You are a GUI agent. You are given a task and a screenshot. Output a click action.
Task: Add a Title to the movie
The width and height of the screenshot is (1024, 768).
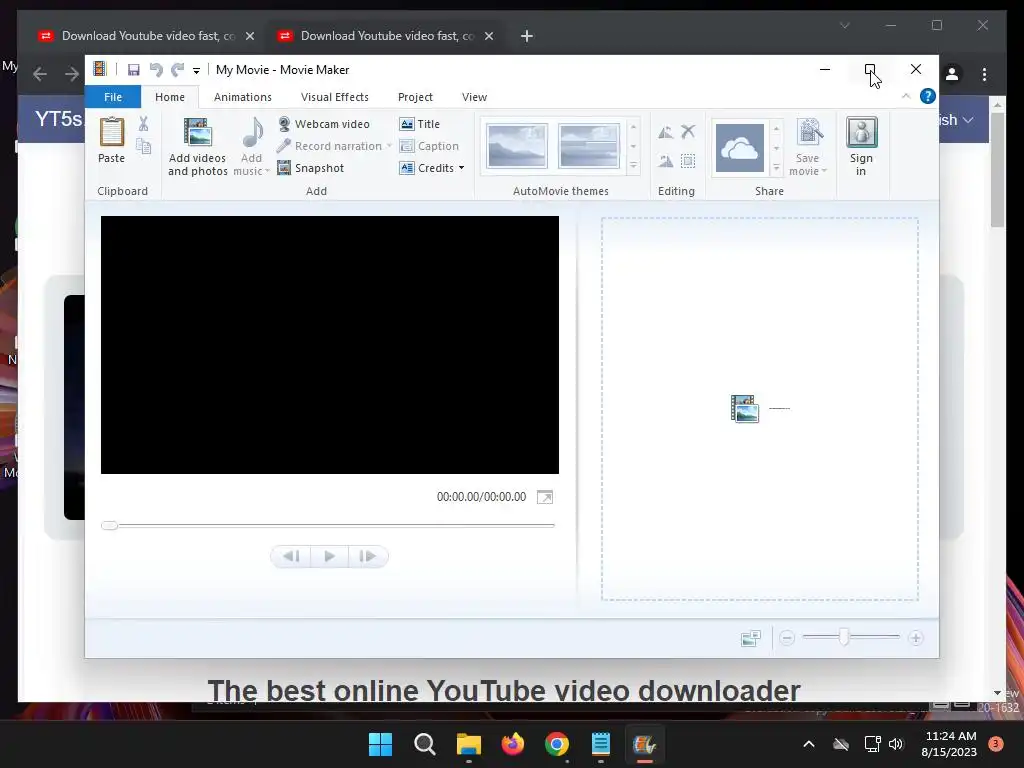[x=420, y=123]
